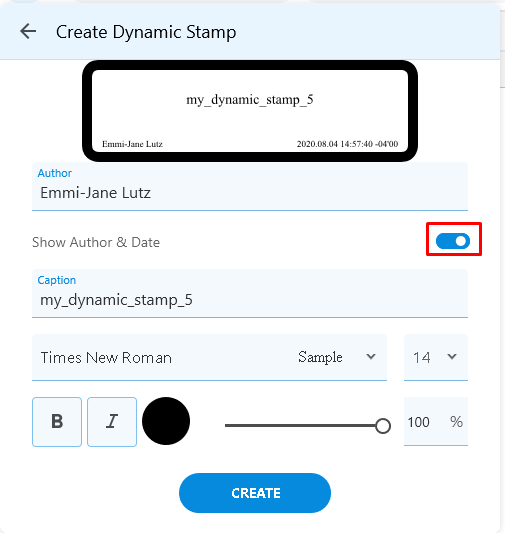Screen dimensions: 505x533
Task: Click the Sample font preview text
Action: point(320,358)
